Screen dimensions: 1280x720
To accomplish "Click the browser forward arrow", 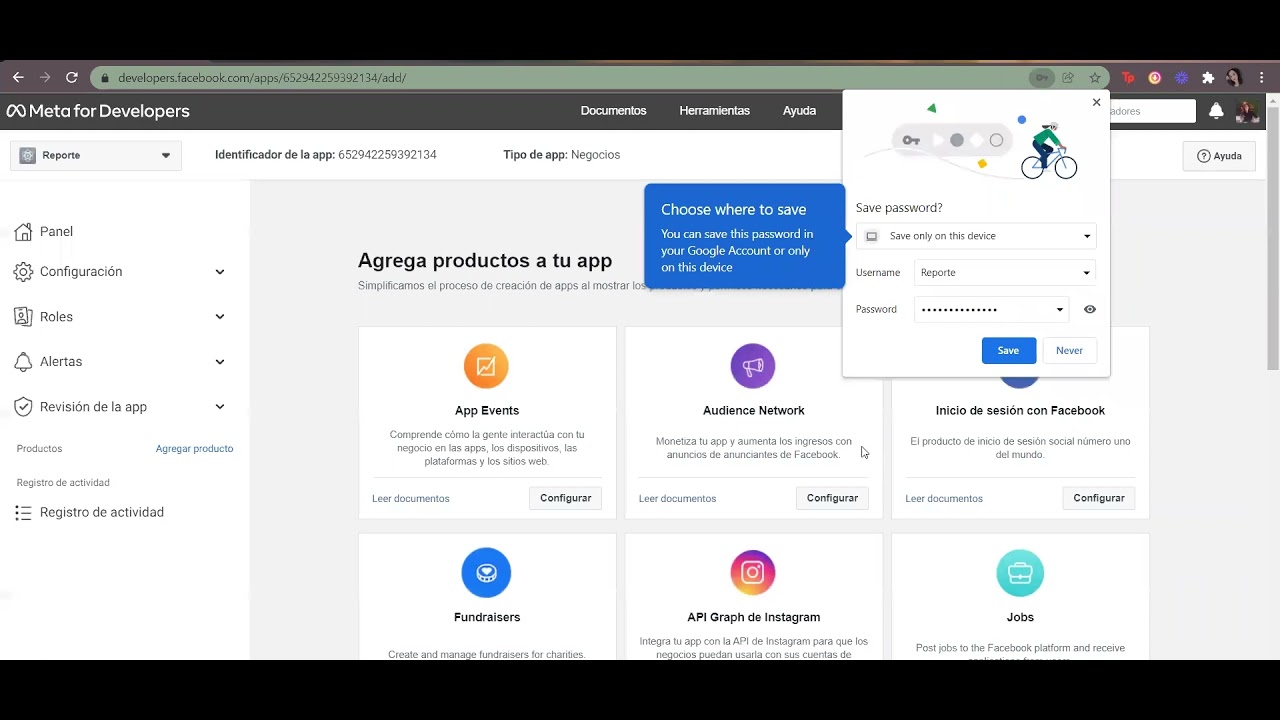I will pos(45,77).
